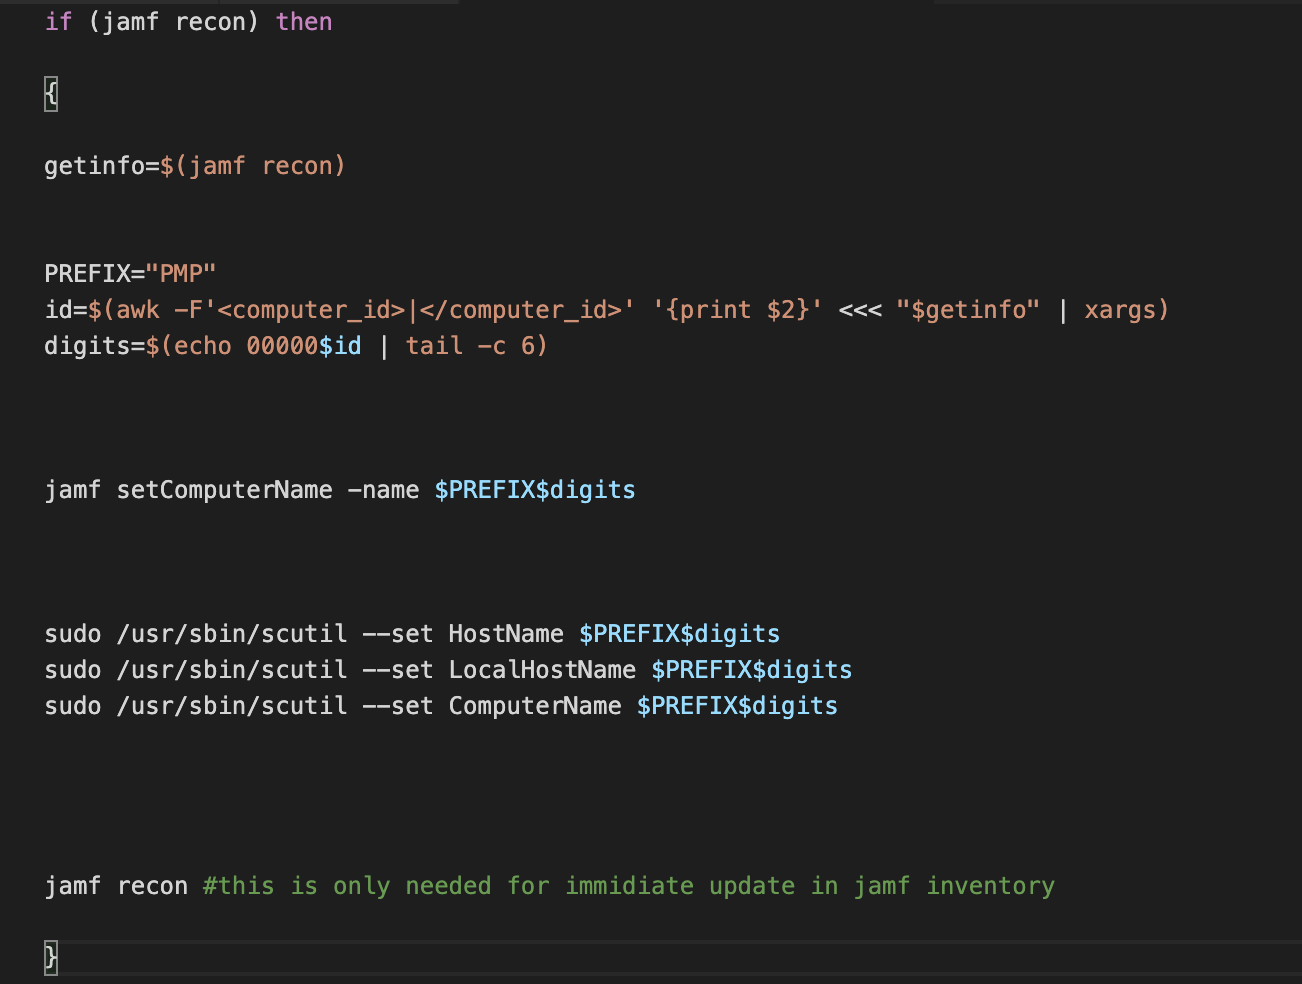
Task: Click '<computer_id>|</computer_id>' awk delimiter text
Action: [420, 310]
